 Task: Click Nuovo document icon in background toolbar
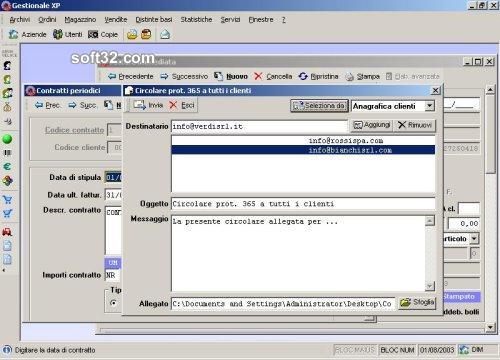(x=218, y=76)
